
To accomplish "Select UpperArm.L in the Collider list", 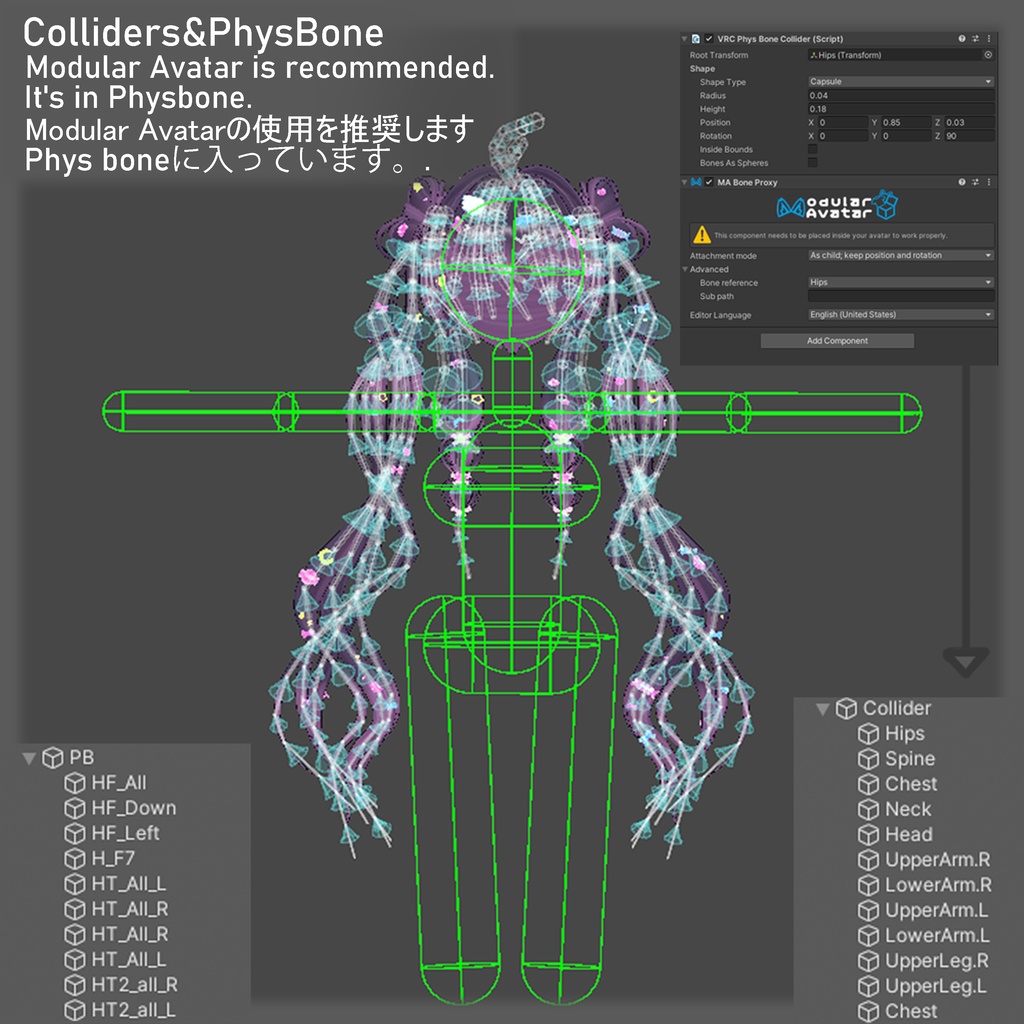I will [x=936, y=910].
